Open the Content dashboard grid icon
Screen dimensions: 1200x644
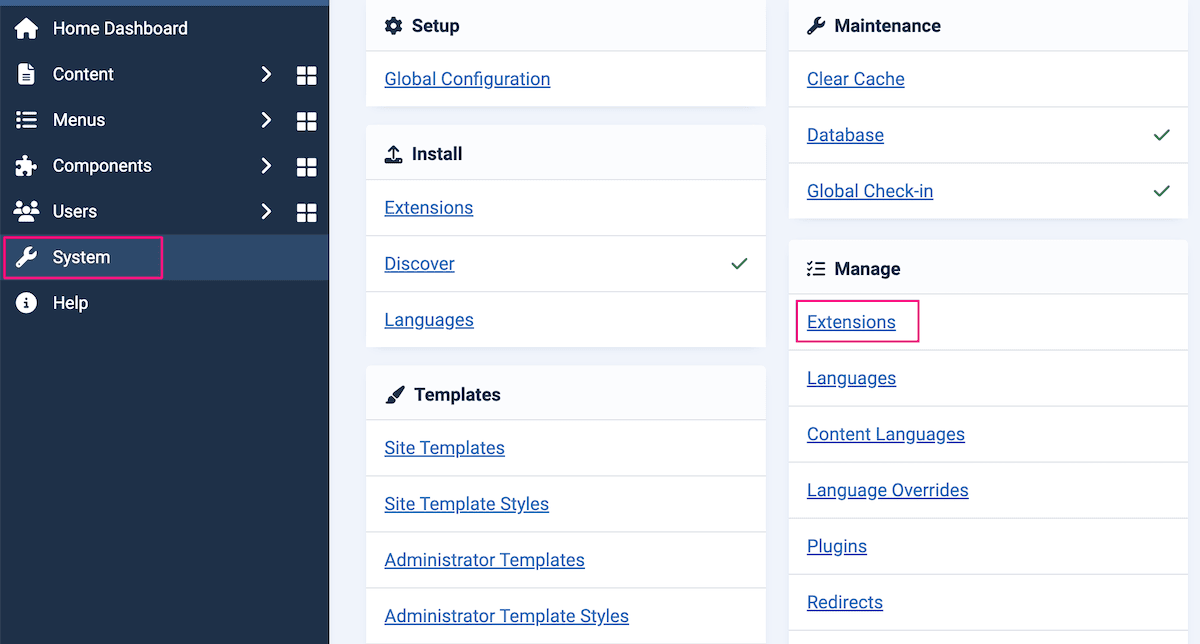point(306,74)
